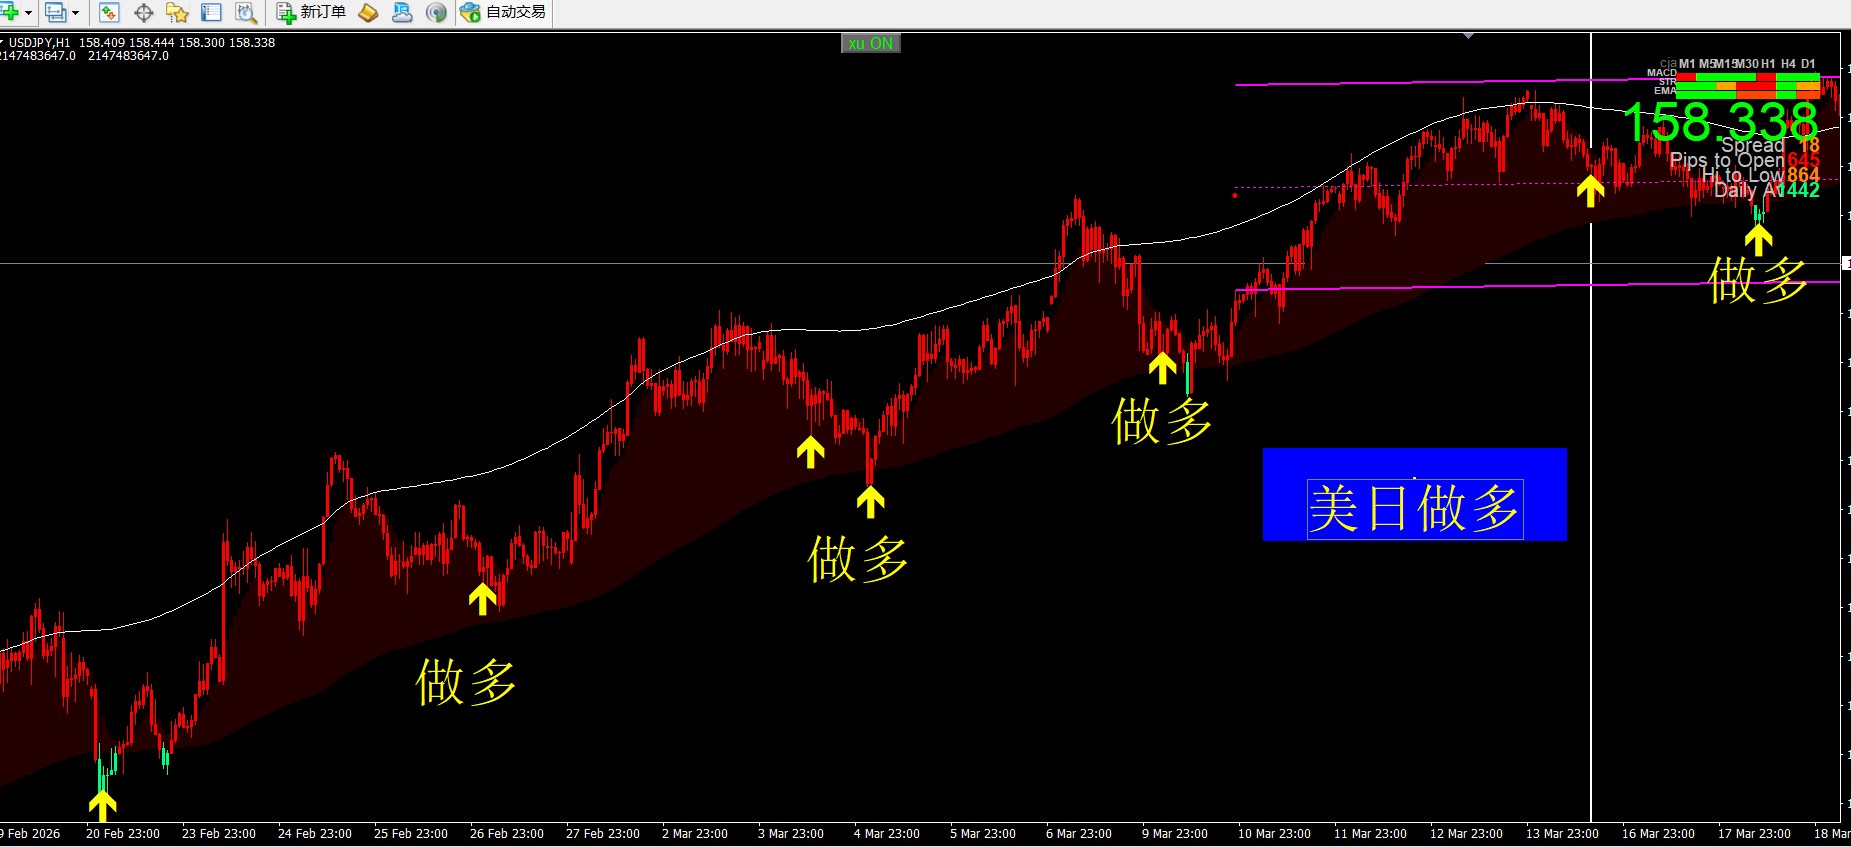Toggle the 自动交易 auto-trading button

(504, 13)
